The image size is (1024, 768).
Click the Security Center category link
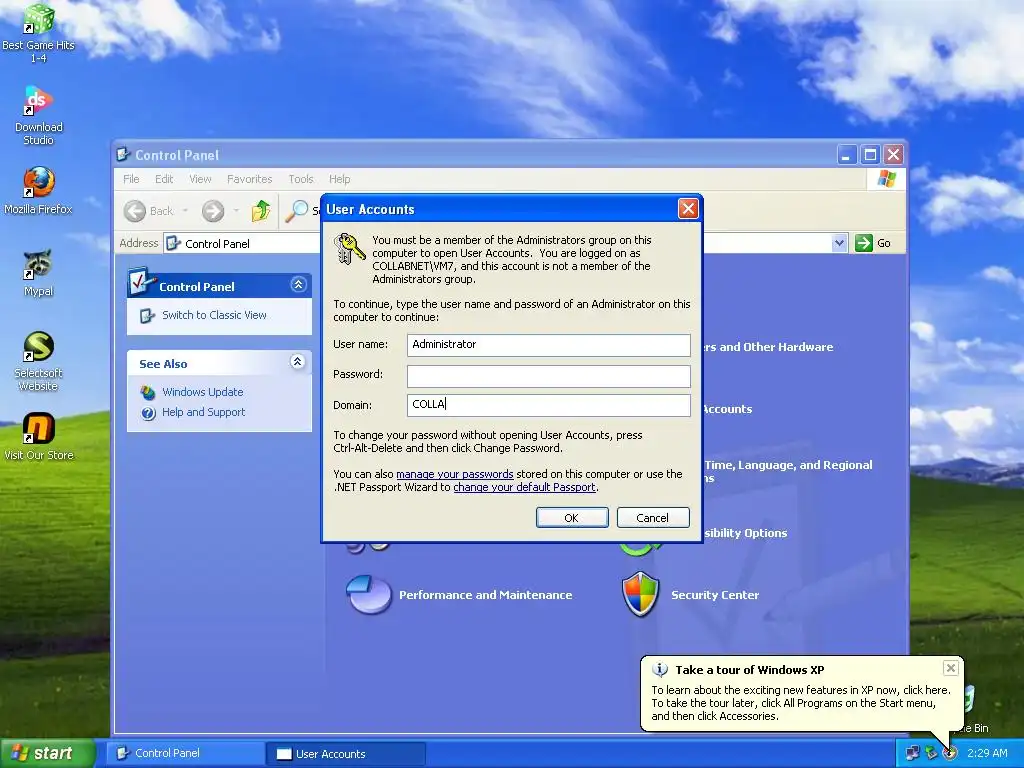(x=715, y=595)
